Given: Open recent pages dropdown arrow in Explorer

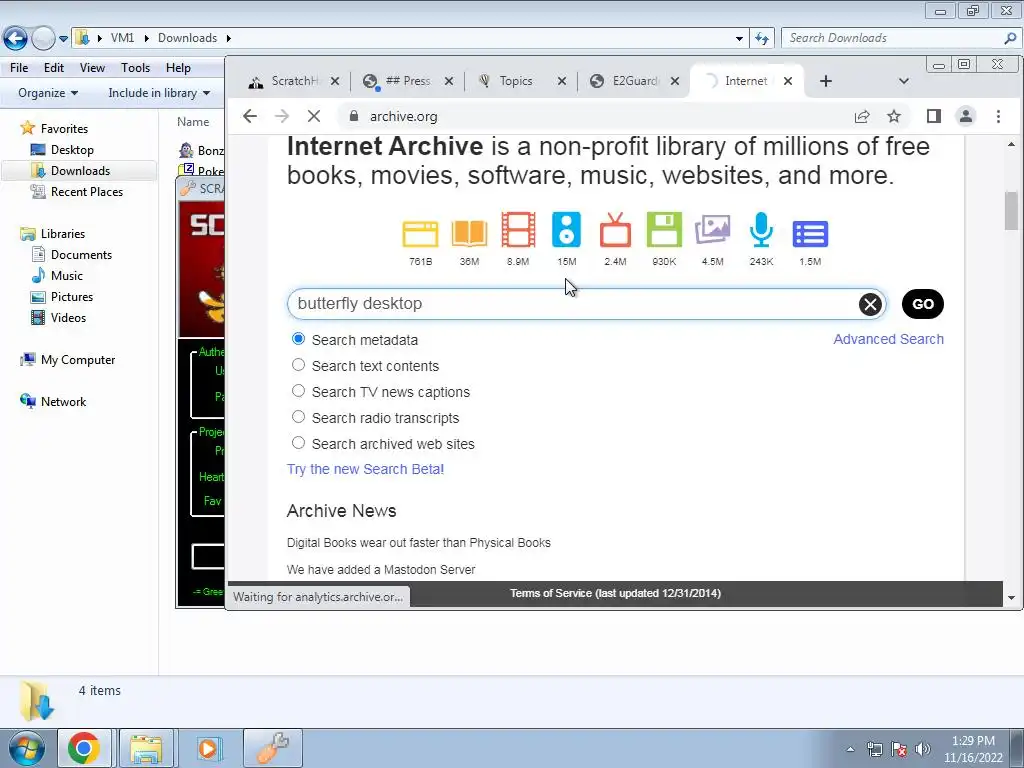Looking at the screenshot, I should click(63, 39).
